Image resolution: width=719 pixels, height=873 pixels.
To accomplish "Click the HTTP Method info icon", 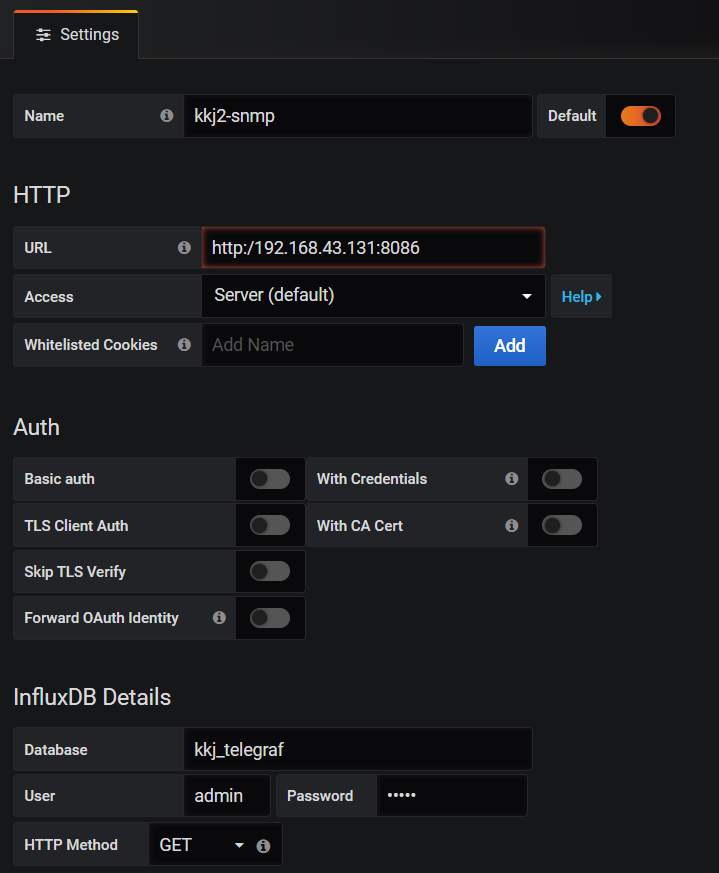I will click(x=263, y=846).
